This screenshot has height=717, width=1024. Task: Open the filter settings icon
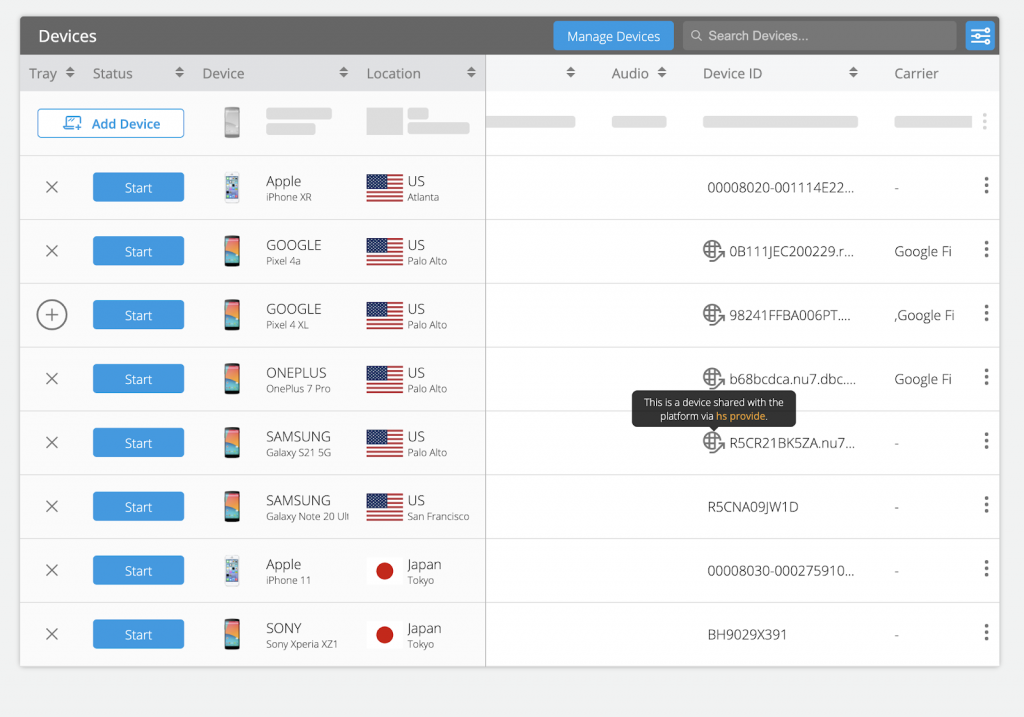click(x=980, y=36)
